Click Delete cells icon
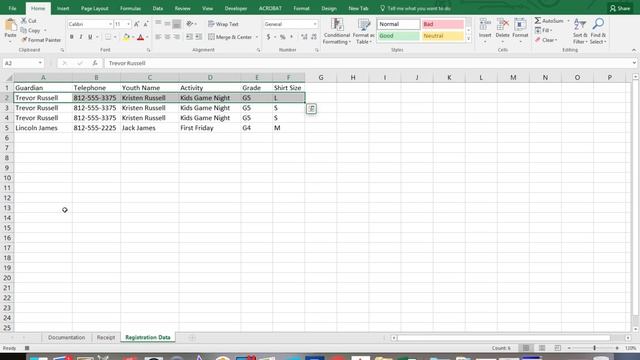 tap(502, 25)
